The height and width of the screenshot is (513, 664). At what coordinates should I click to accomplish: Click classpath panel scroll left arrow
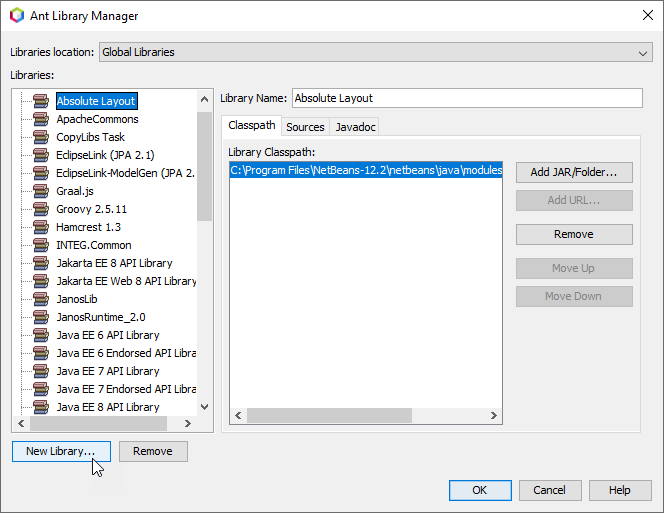238,416
